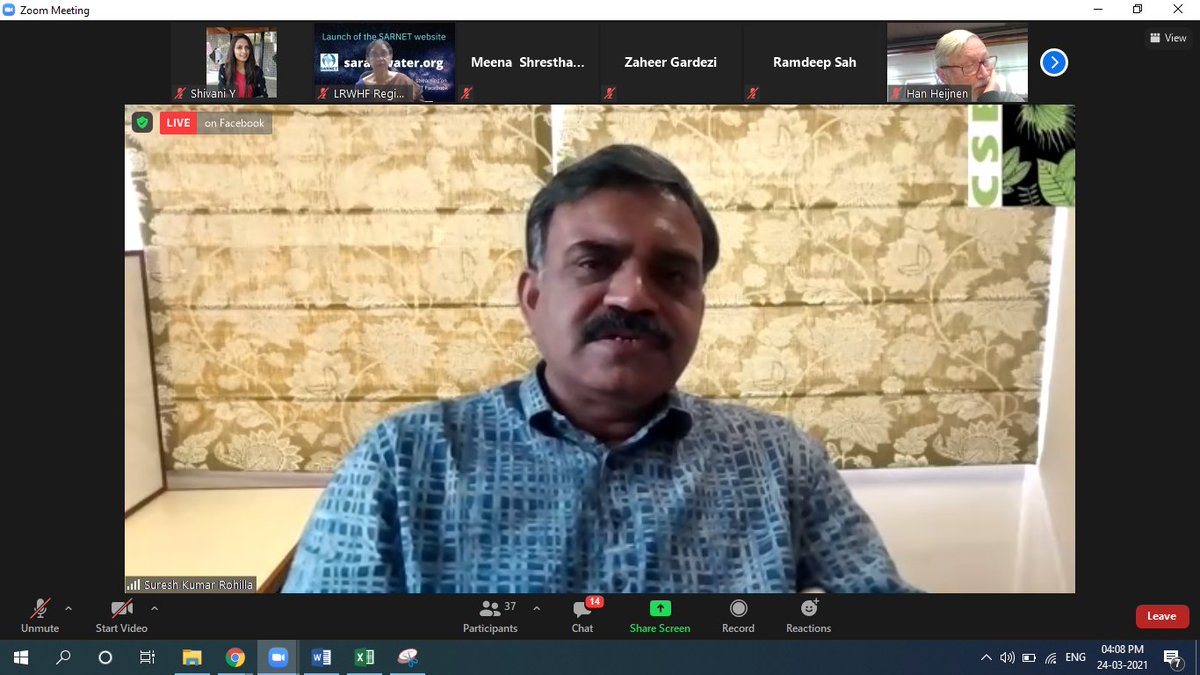Click Suresh Kumar Rohilla name label
The width and height of the screenshot is (1200, 675).
click(190, 585)
